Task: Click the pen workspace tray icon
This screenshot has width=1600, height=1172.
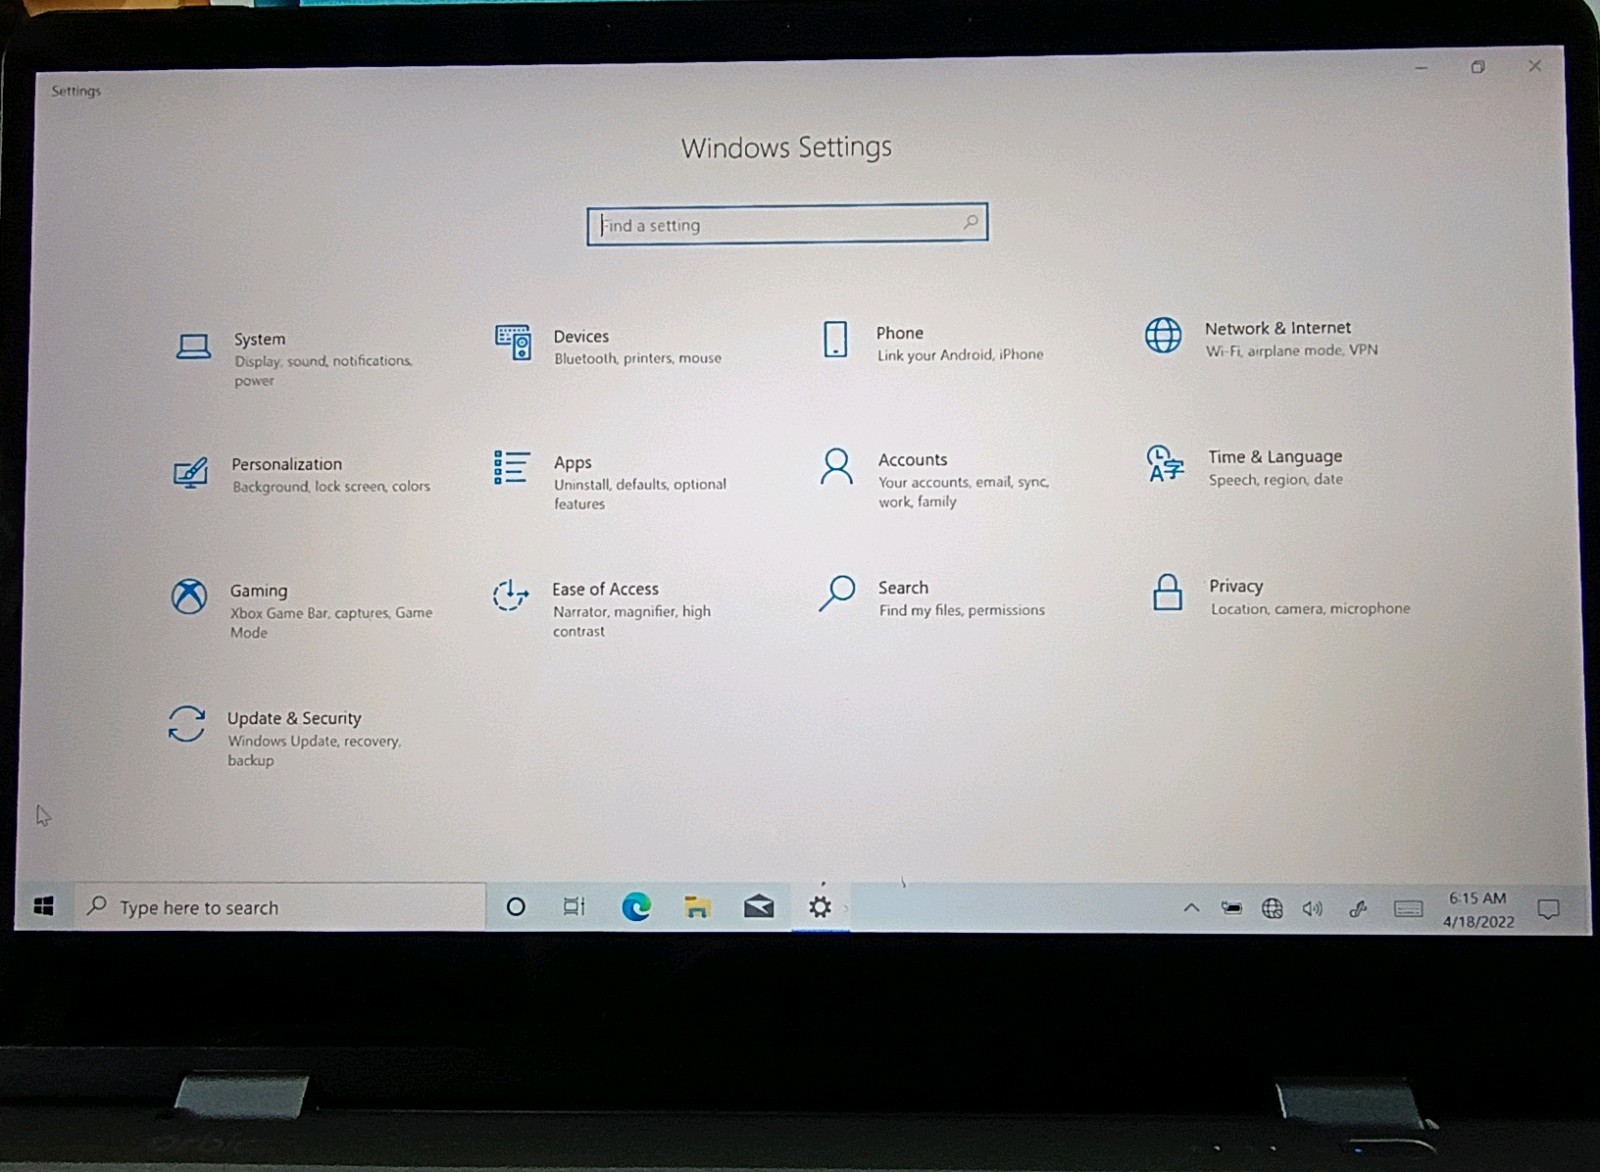Action: point(1357,909)
